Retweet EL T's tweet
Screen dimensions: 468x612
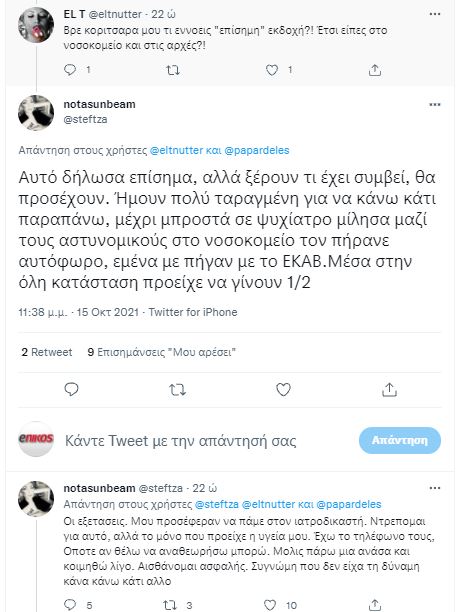173,70
